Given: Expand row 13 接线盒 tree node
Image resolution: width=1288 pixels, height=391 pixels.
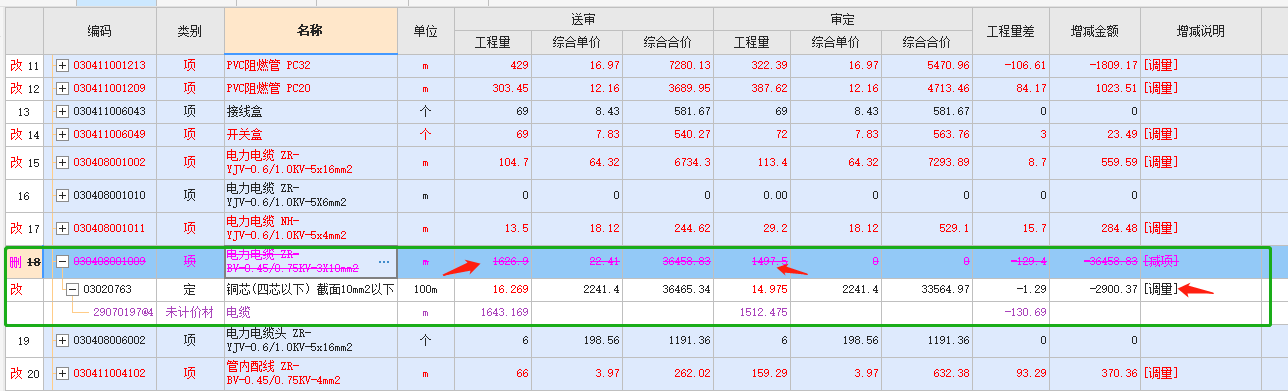Looking at the screenshot, I should click(x=62, y=111).
